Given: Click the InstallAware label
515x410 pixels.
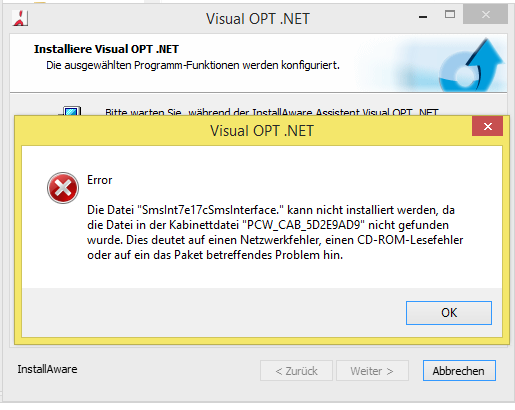Looking at the screenshot, I should click(x=47, y=369).
